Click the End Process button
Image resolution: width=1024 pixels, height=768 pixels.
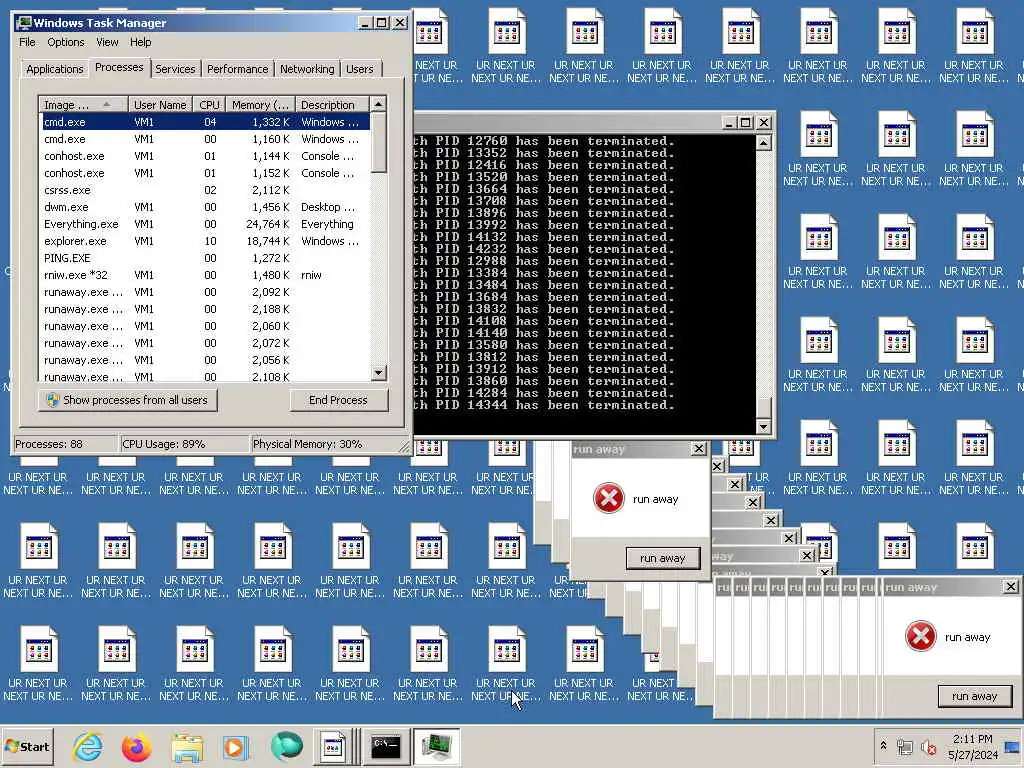point(338,400)
